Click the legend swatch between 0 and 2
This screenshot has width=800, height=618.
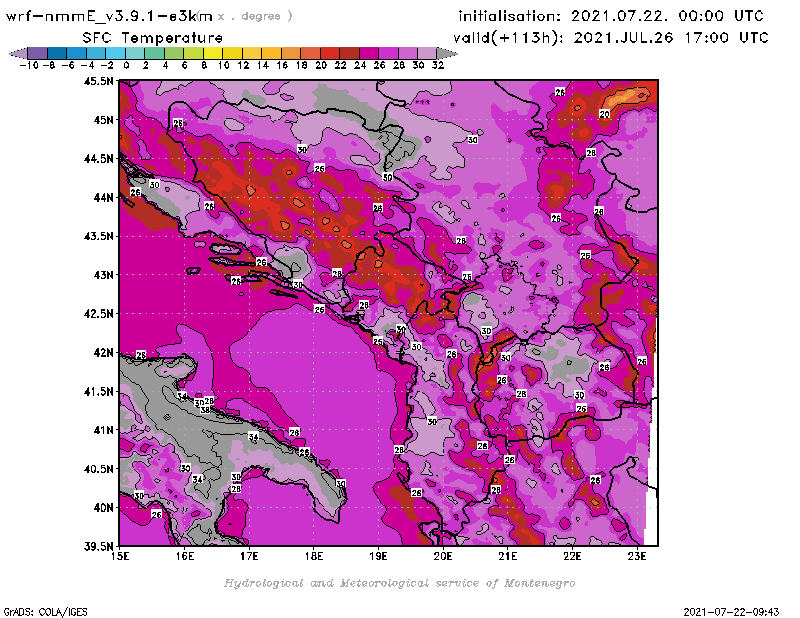[x=135, y=53]
